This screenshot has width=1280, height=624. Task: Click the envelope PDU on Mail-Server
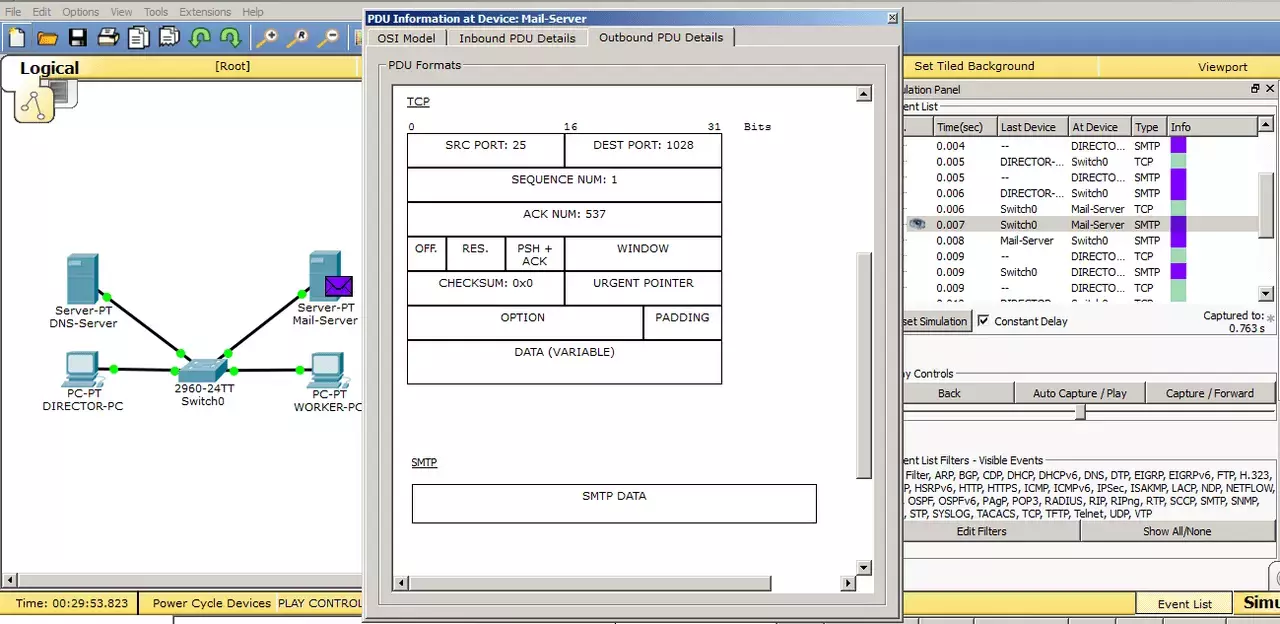(x=339, y=287)
